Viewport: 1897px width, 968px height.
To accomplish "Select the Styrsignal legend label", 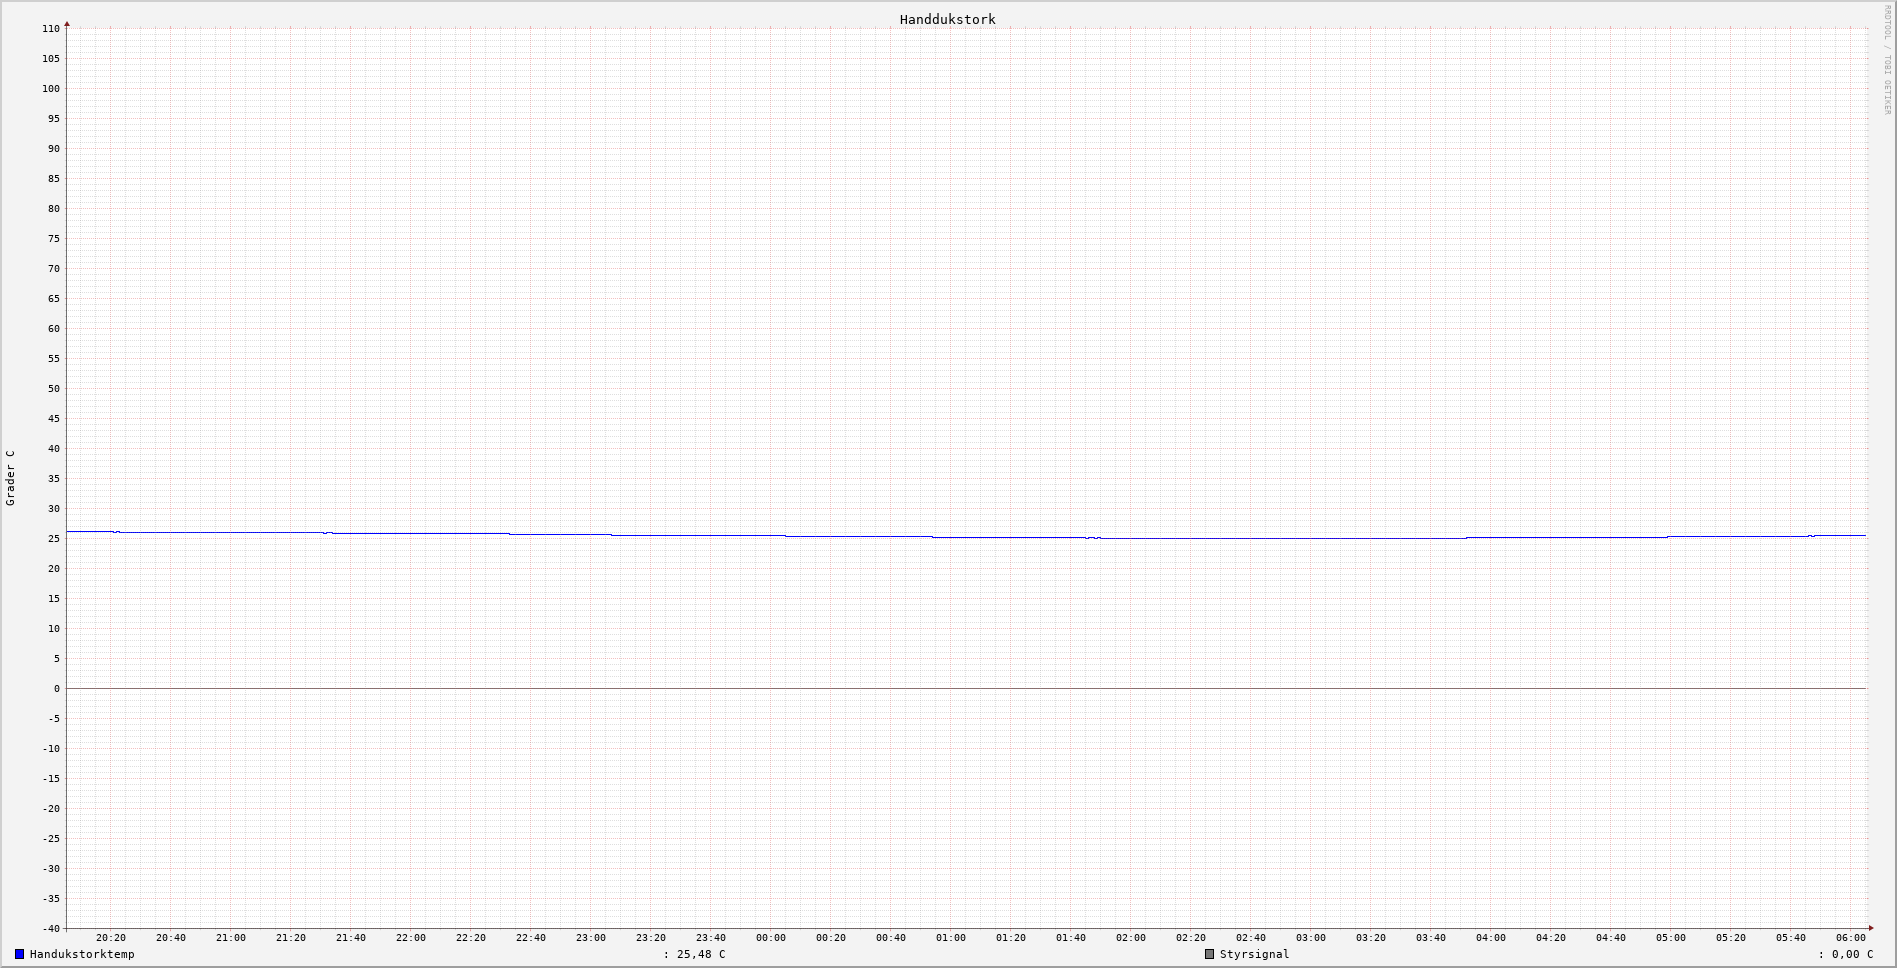I will (1254, 954).
